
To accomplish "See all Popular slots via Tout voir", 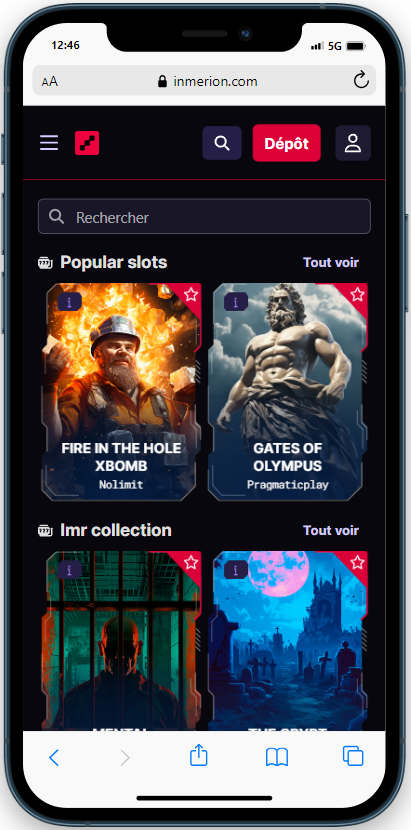I will click(330, 262).
